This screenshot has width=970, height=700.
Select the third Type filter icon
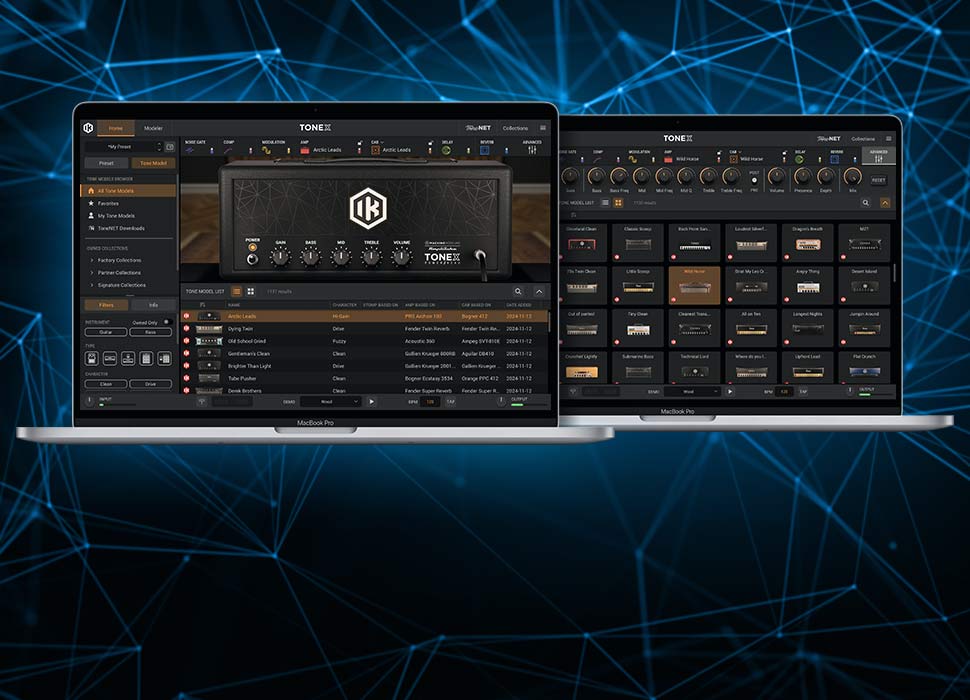(128, 358)
